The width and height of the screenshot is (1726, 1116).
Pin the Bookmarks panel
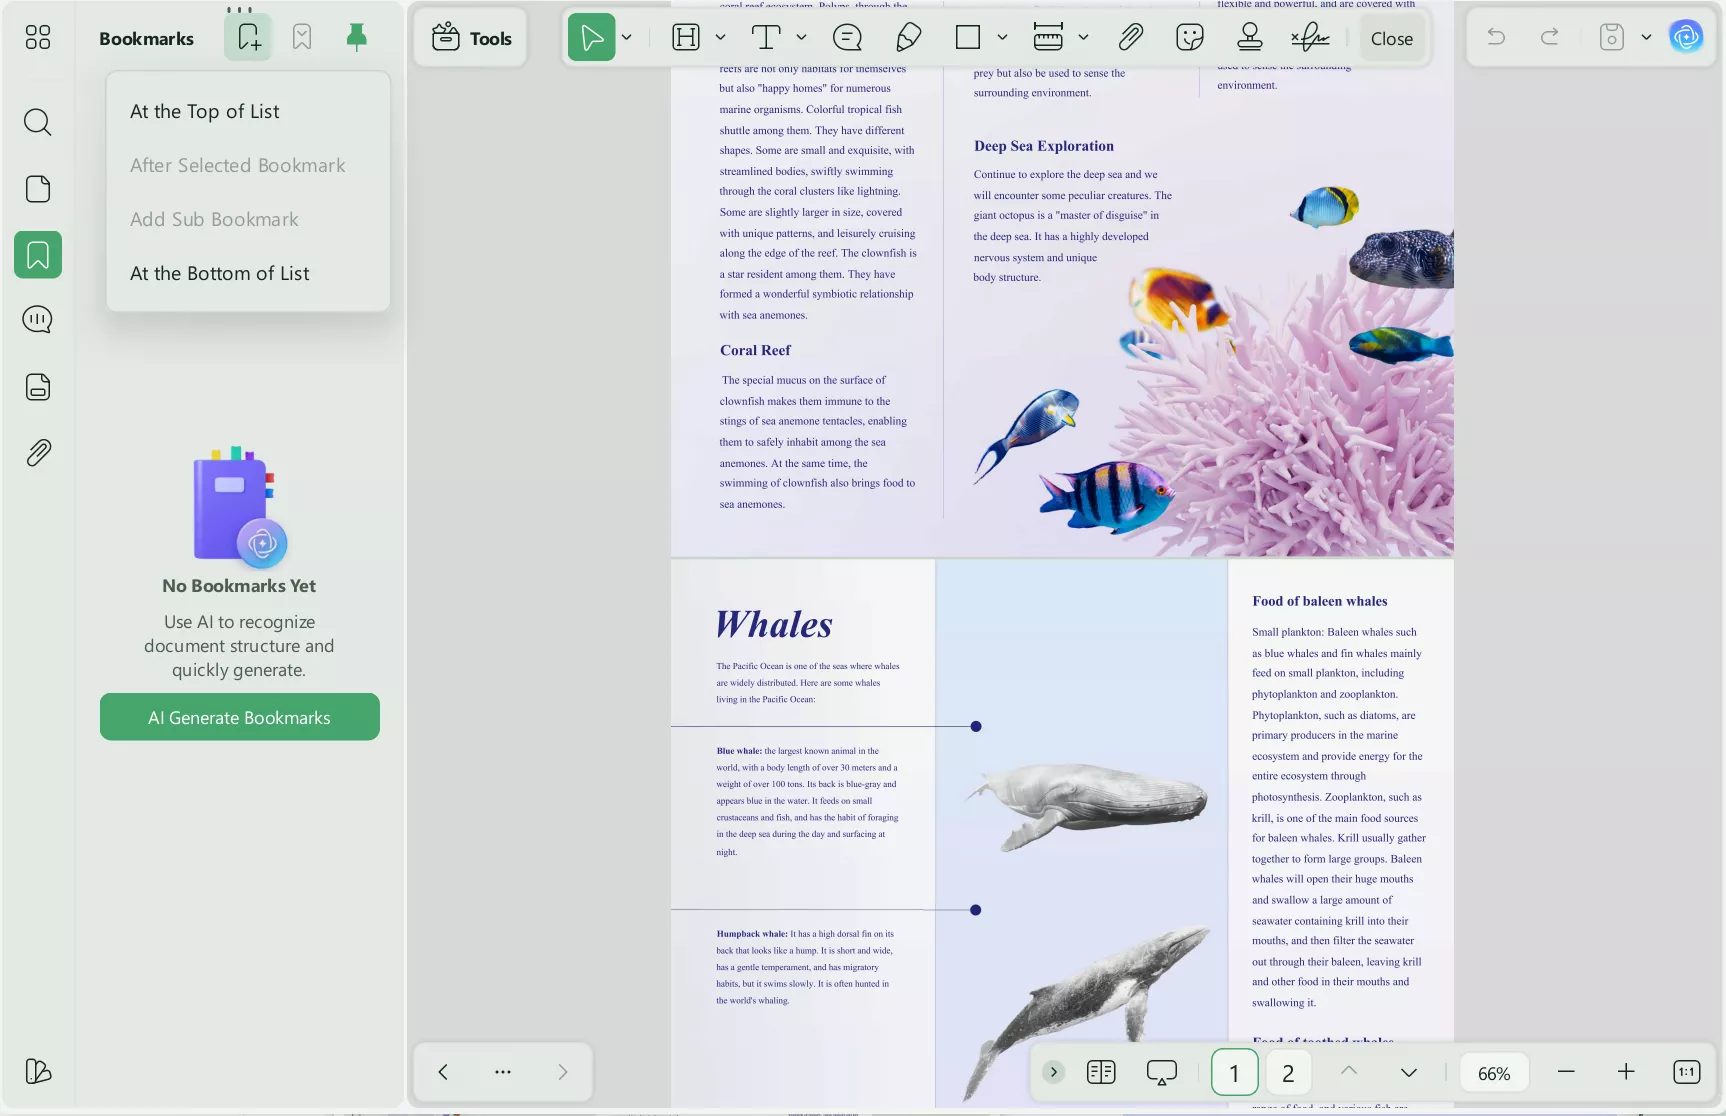point(357,37)
